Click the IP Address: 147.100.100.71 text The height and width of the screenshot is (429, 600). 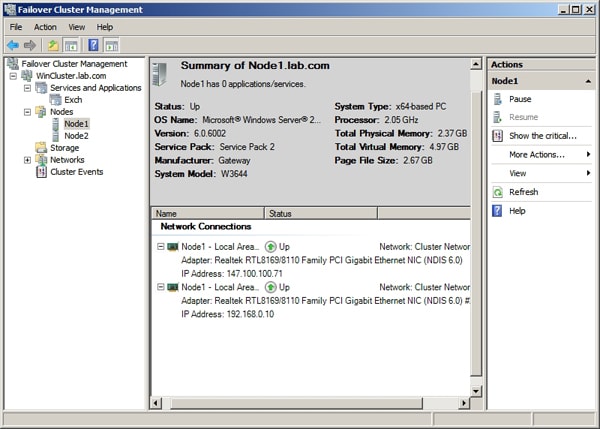pos(232,274)
